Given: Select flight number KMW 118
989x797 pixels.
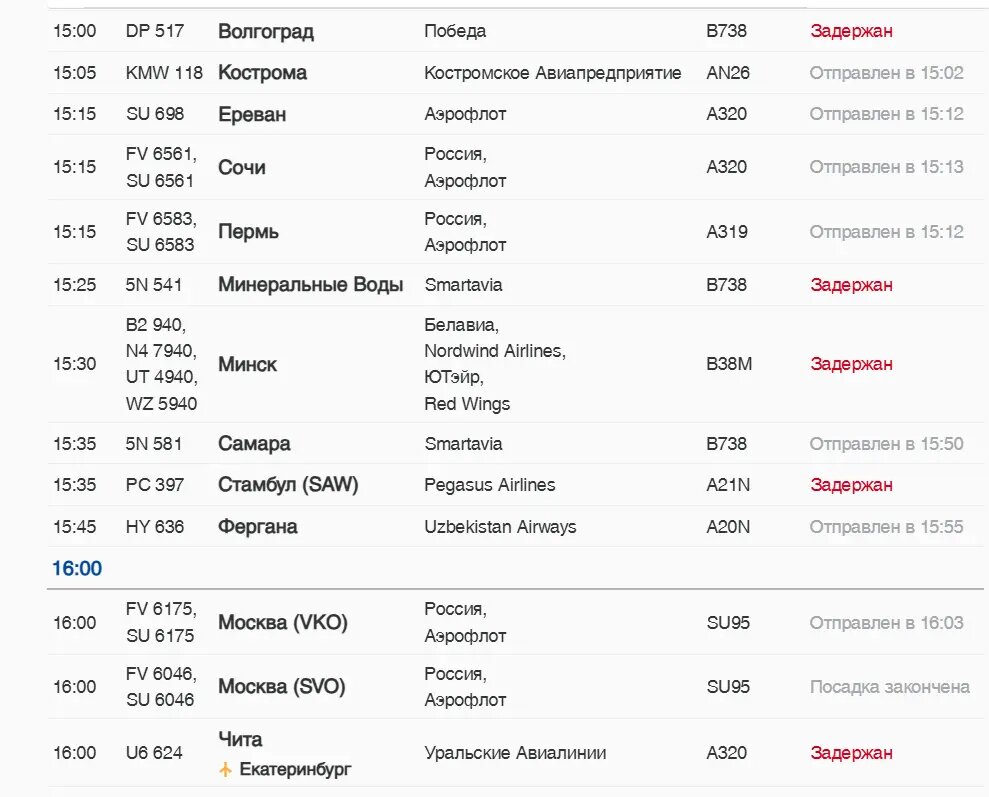Looking at the screenshot, I should click(164, 73).
